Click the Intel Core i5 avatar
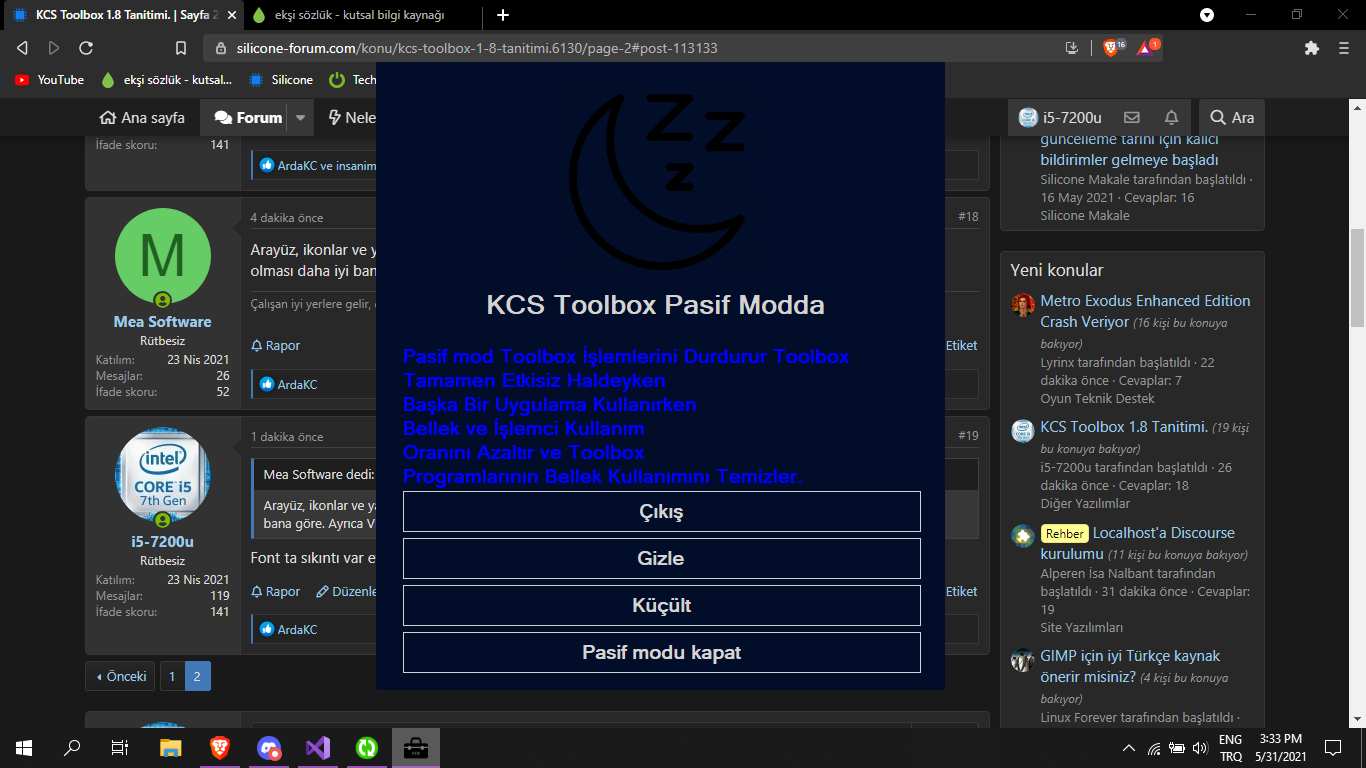This screenshot has height=768, width=1366. [163, 476]
